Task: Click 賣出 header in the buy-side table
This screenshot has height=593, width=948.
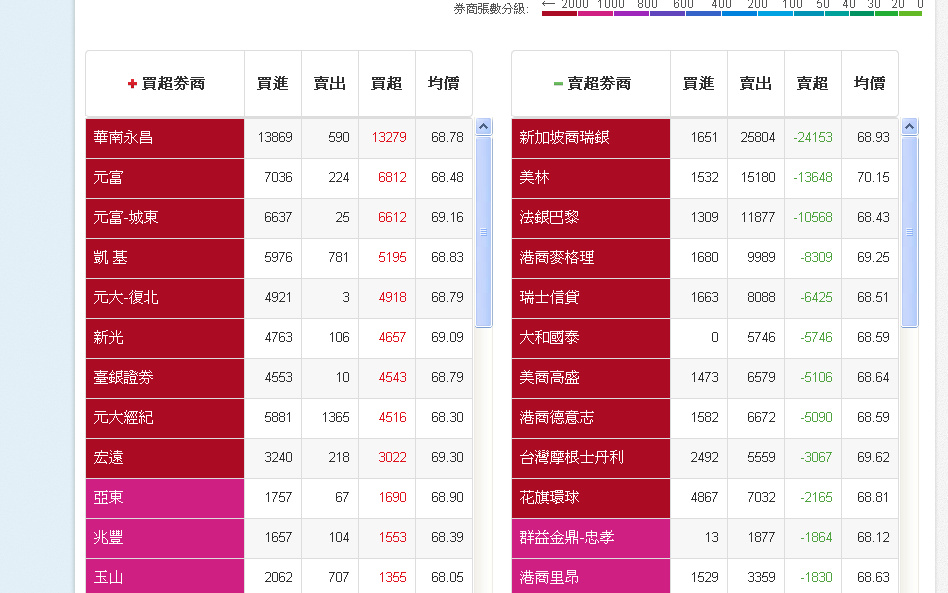Action: coord(330,83)
